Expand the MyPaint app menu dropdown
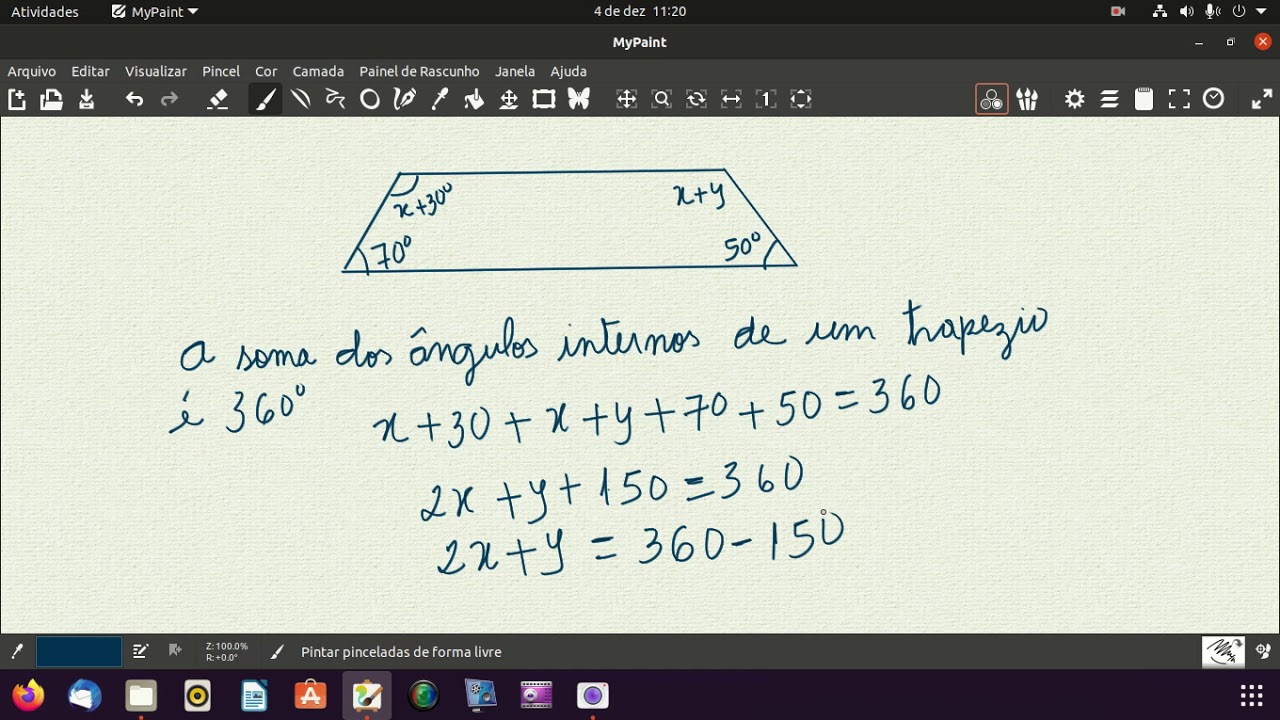This screenshot has height=720, width=1280. (x=155, y=12)
